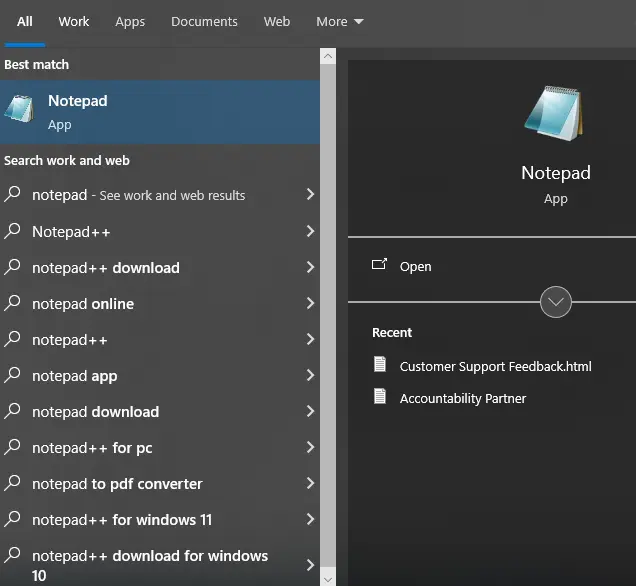Switch to the Work tab
636x586 pixels.
[74, 21]
